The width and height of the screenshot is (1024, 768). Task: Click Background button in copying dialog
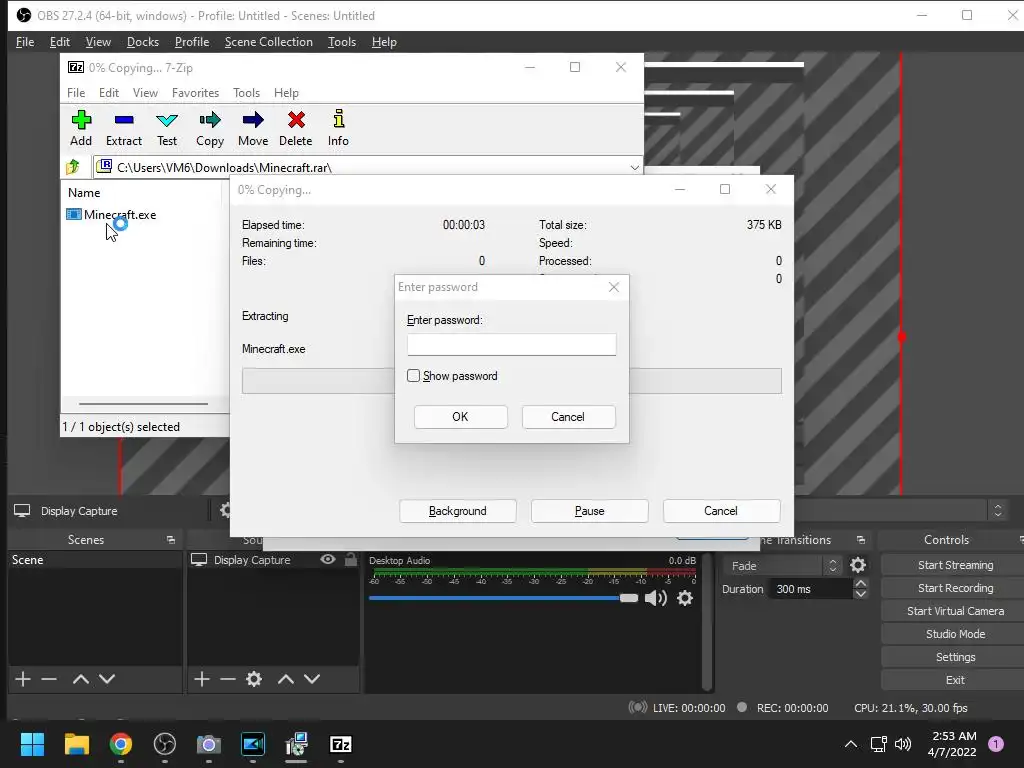[x=458, y=511]
